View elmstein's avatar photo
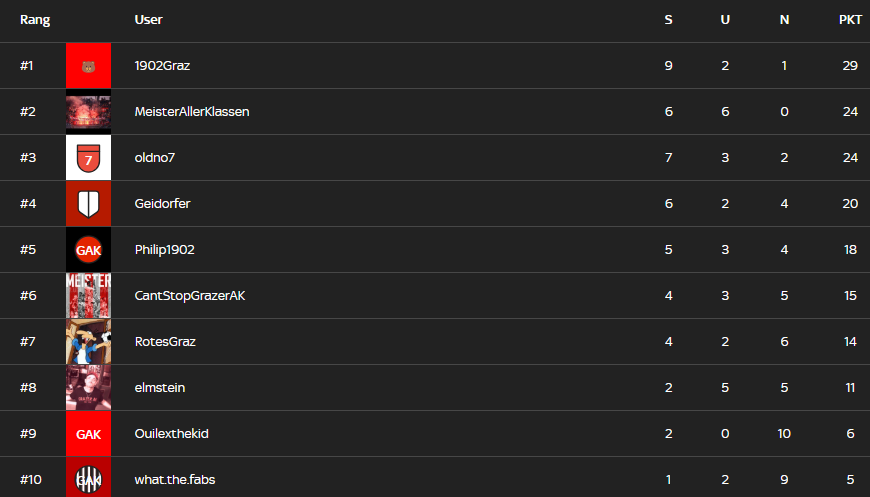The width and height of the screenshot is (870, 497). 88,388
